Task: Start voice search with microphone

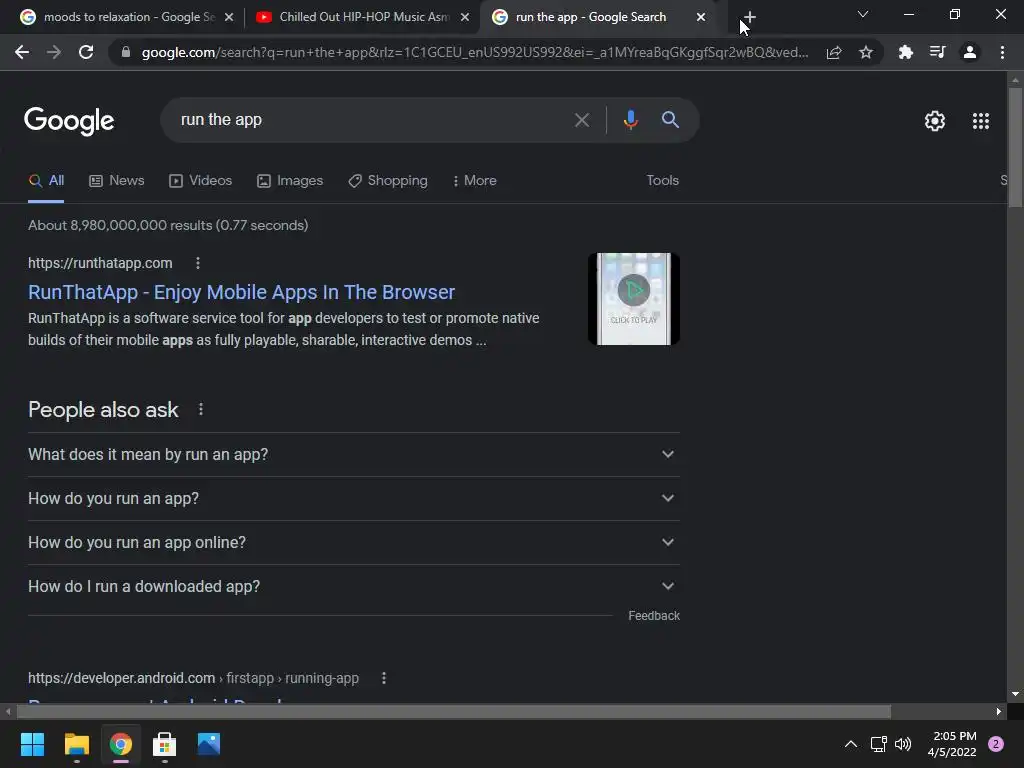Action: (630, 120)
